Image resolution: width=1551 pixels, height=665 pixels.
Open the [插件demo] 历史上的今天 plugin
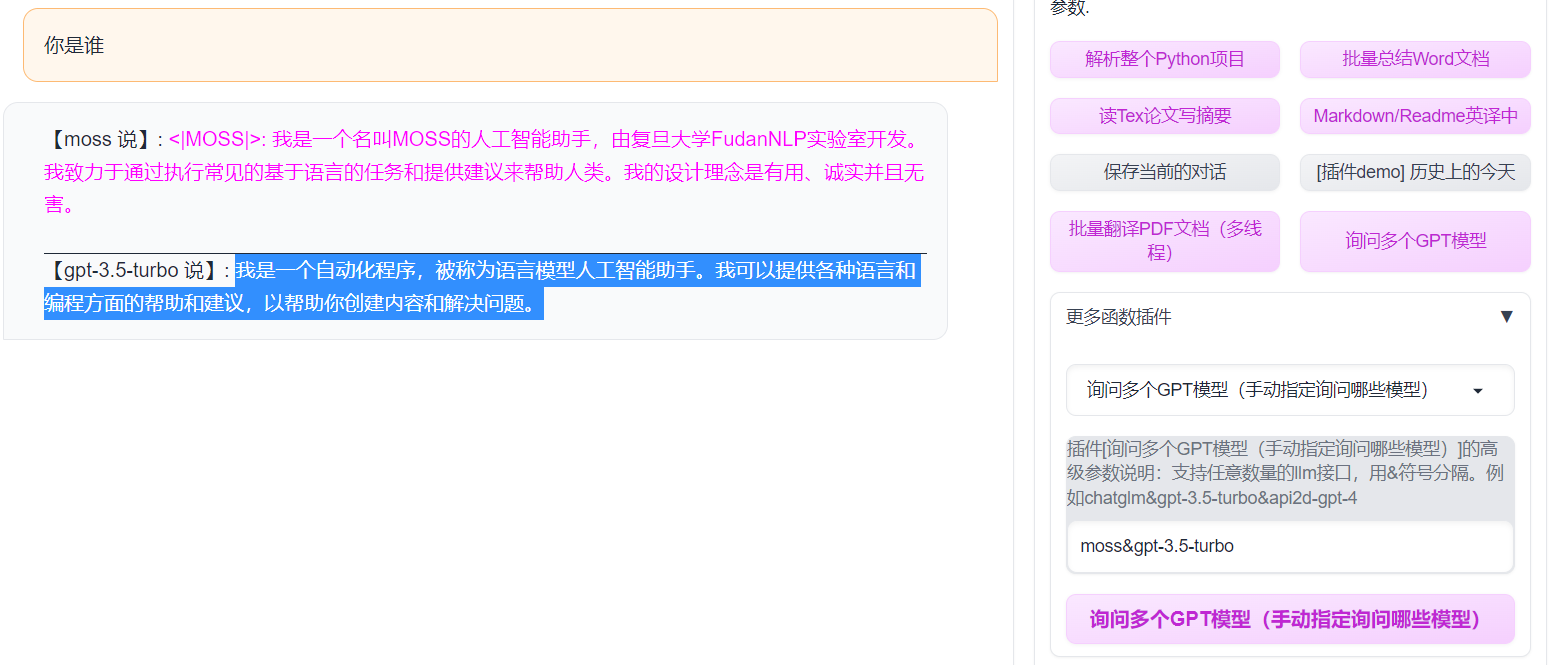[x=1415, y=172]
